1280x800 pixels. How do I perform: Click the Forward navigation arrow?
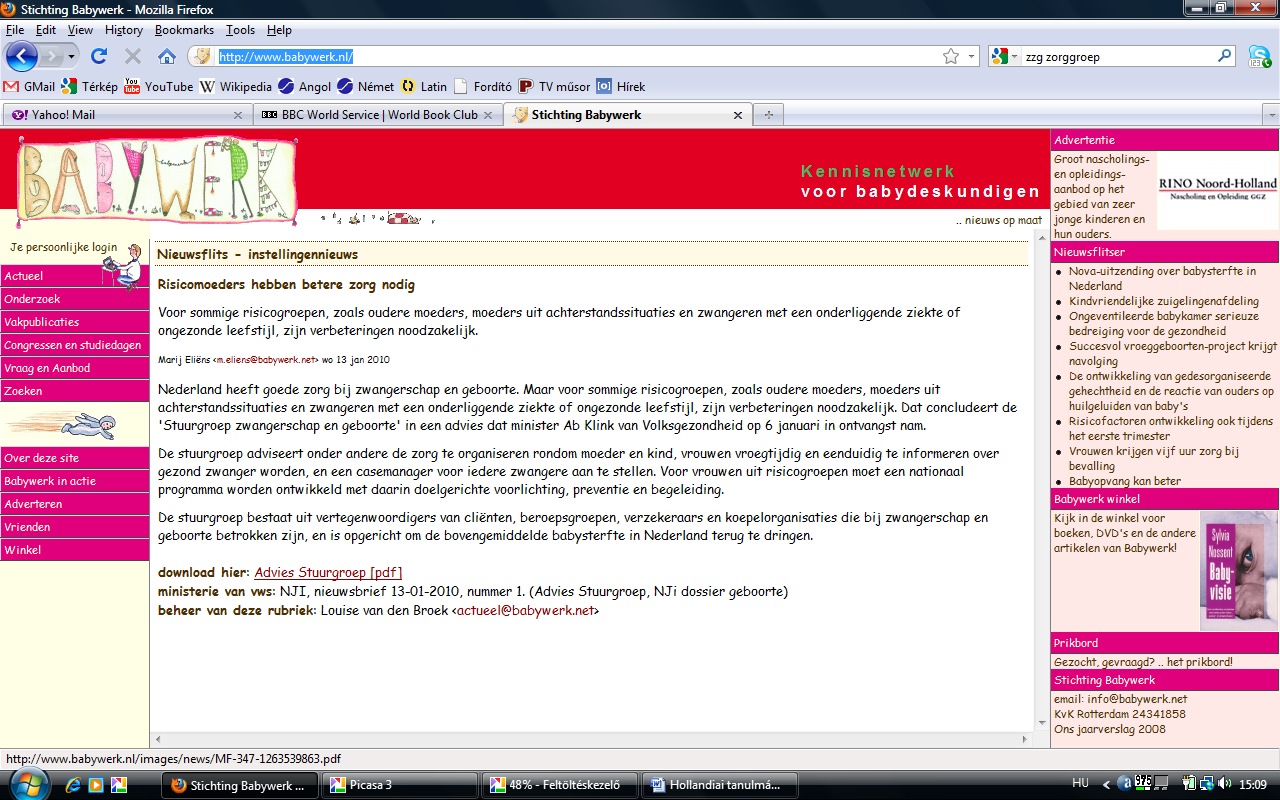52,56
